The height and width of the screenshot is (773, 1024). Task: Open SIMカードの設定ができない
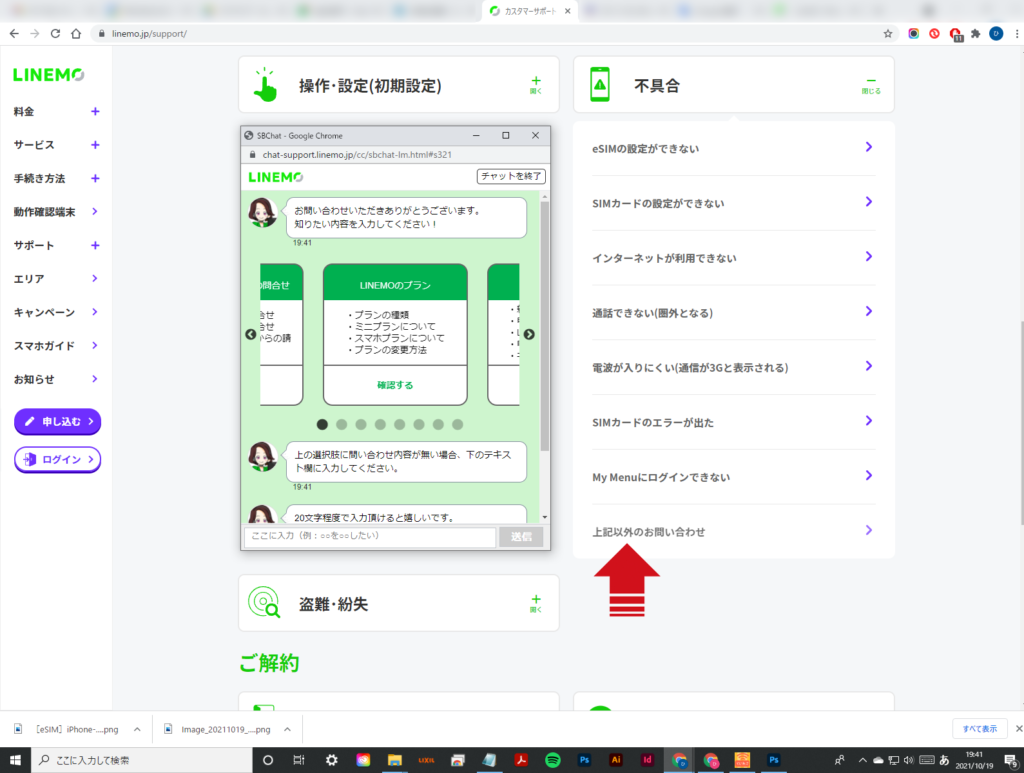click(x=733, y=203)
